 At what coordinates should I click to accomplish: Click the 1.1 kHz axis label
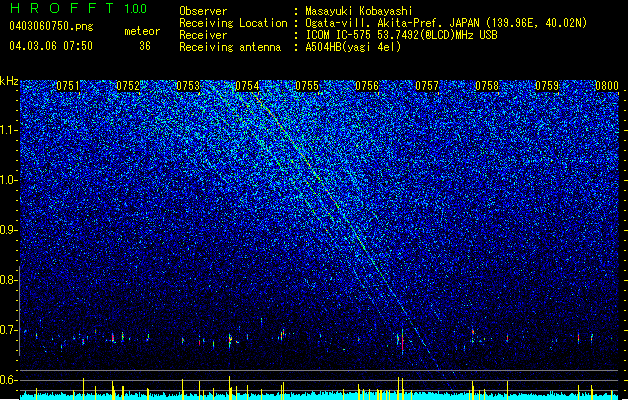tap(9, 130)
